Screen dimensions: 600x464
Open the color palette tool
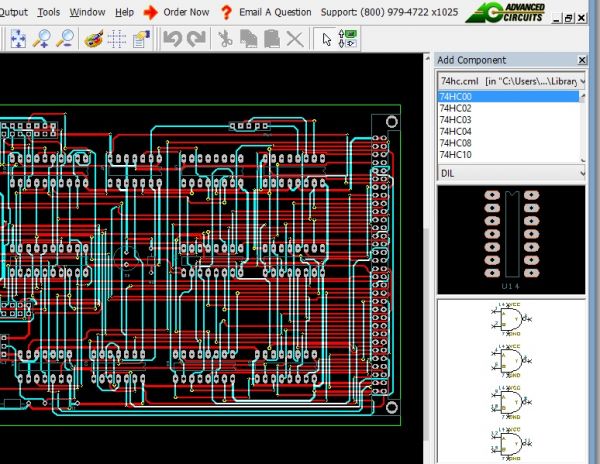pyautogui.click(x=93, y=39)
